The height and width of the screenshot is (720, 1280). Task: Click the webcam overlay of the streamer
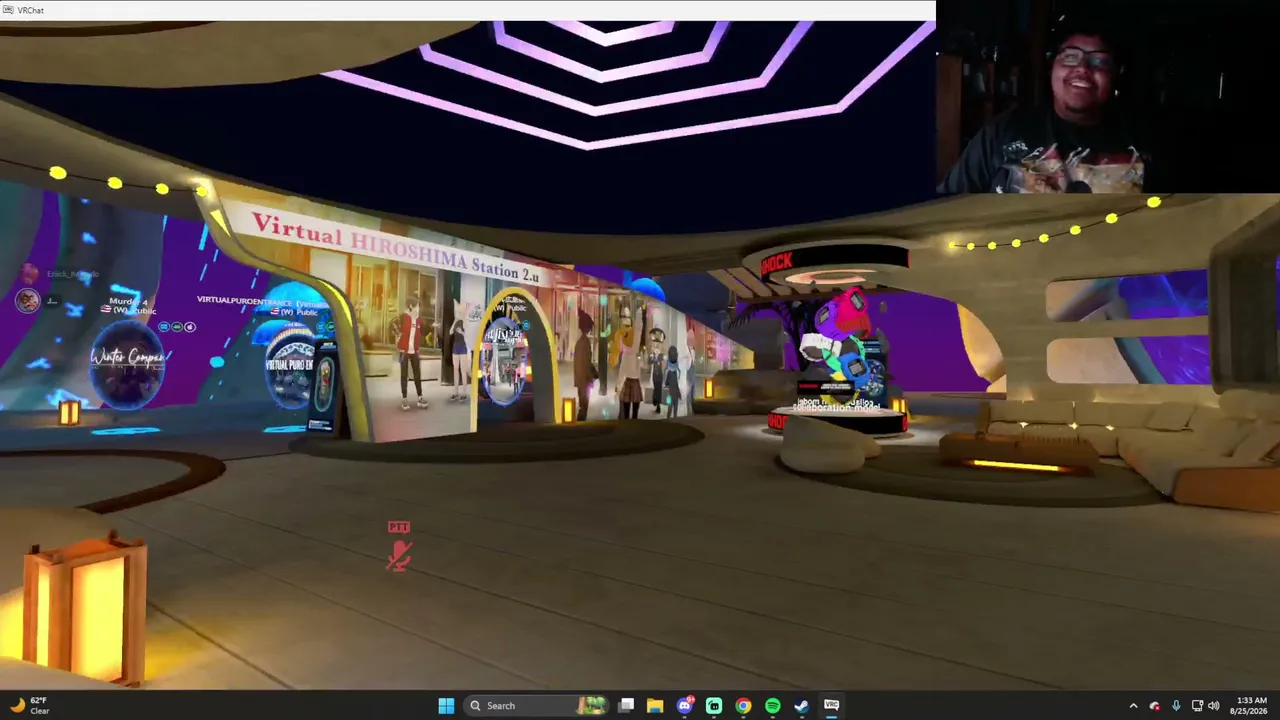click(x=1108, y=96)
